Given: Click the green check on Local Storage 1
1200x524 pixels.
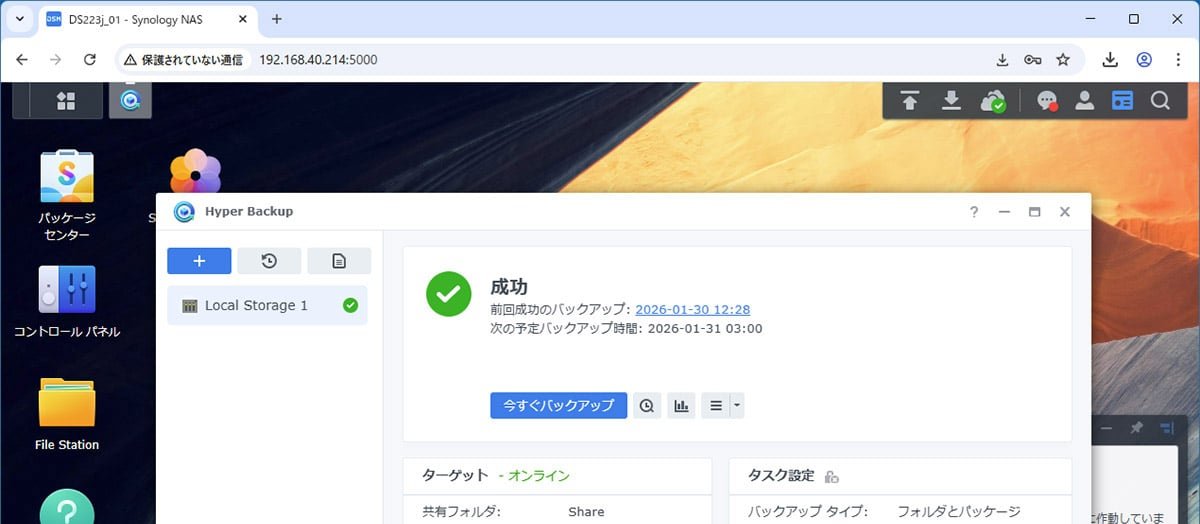Looking at the screenshot, I should (350, 305).
